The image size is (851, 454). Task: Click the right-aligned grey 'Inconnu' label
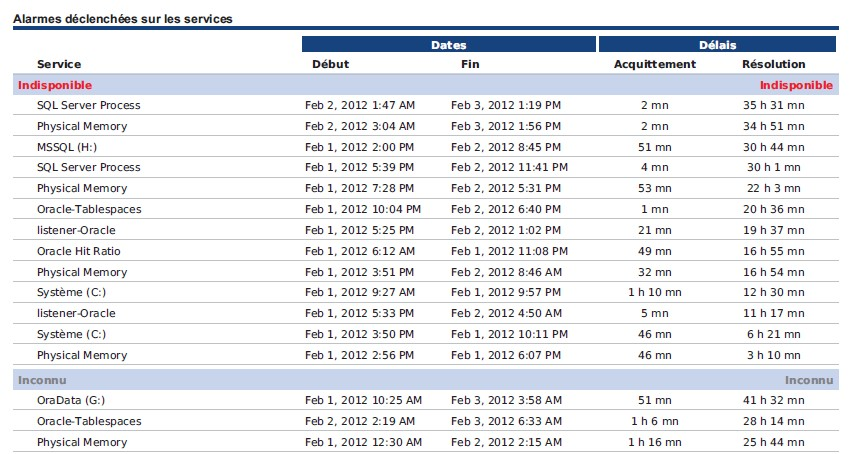[x=808, y=380]
